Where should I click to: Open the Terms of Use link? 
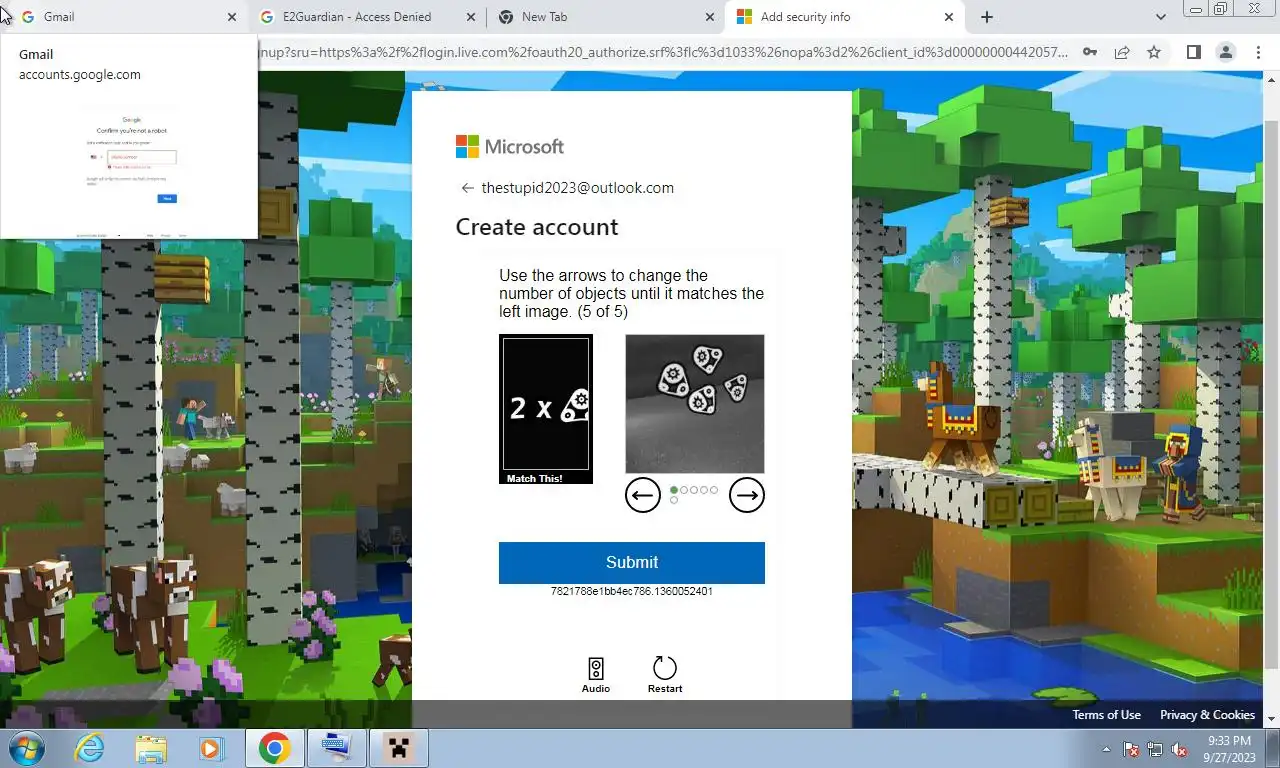[1106, 715]
